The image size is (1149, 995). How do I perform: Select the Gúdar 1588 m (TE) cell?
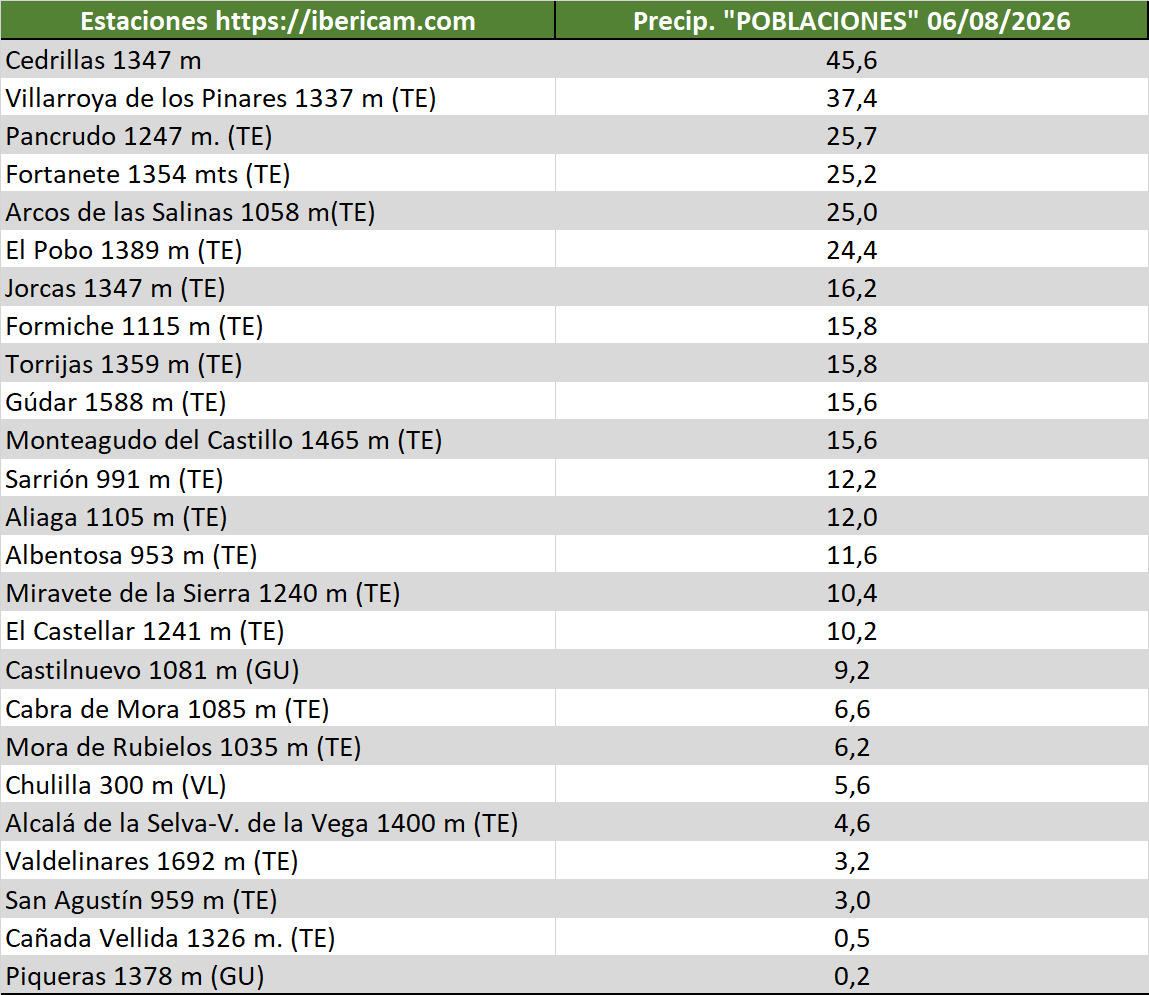pyautogui.click(x=278, y=402)
